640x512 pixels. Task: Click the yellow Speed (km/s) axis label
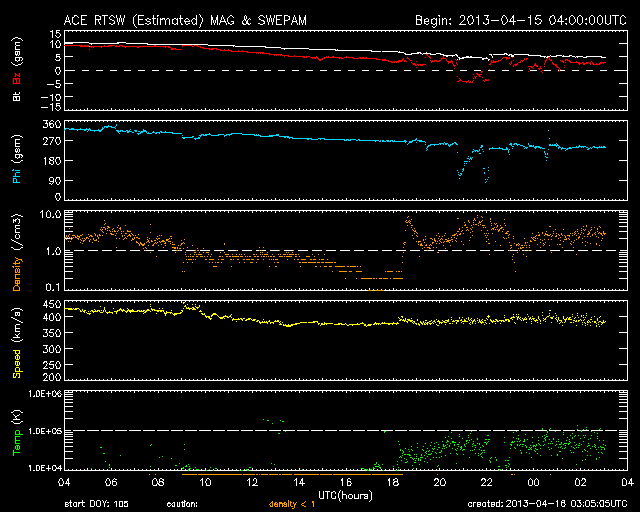pos(17,342)
